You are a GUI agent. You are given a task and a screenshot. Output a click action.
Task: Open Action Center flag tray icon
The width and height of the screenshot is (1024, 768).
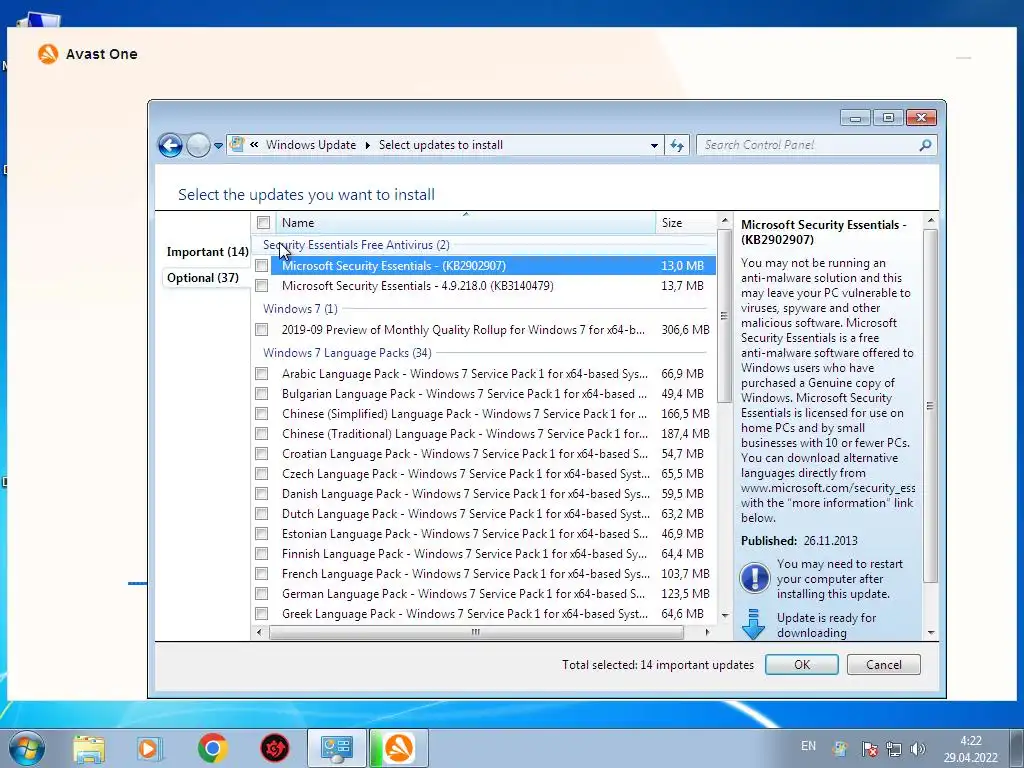(869, 749)
